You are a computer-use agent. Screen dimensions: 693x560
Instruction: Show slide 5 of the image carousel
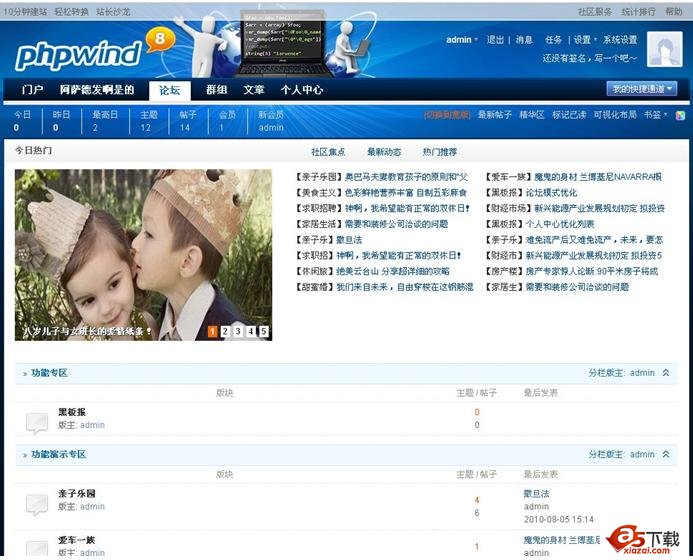pos(263,331)
